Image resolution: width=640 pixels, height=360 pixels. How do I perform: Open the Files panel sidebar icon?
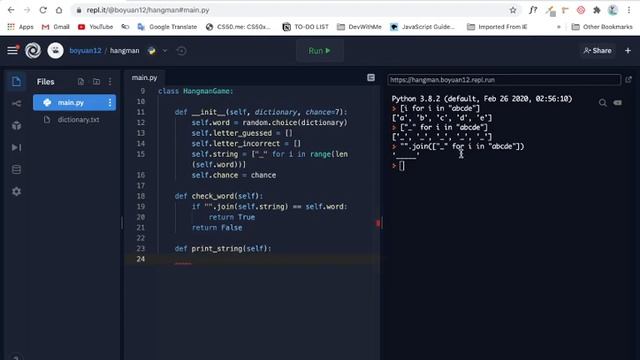pos(16,81)
